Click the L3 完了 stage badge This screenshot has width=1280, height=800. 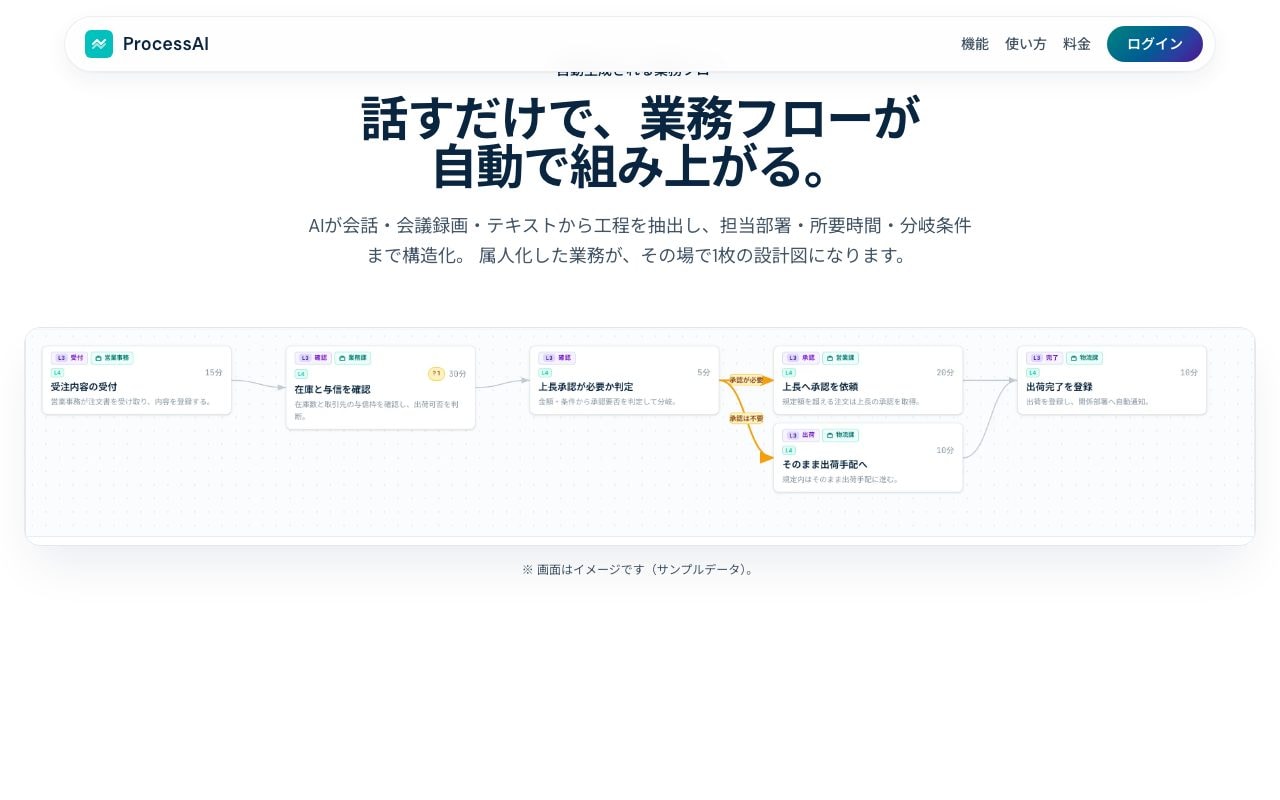coord(1045,357)
